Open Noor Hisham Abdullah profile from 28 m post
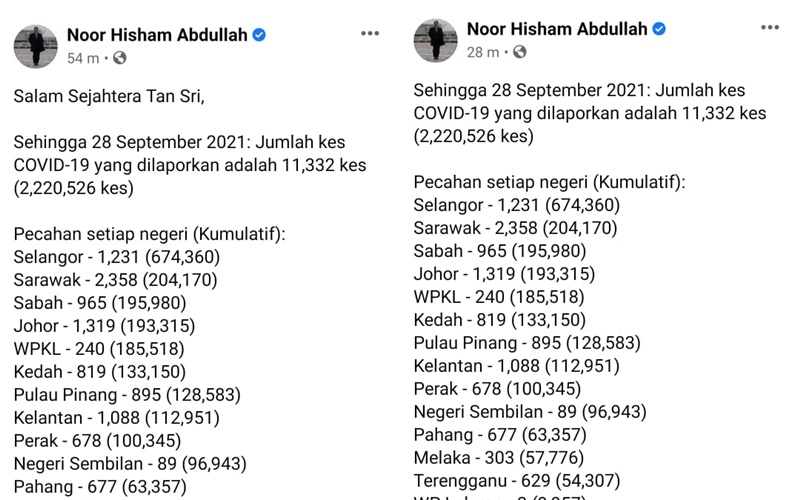800x500 pixels. tap(557, 29)
